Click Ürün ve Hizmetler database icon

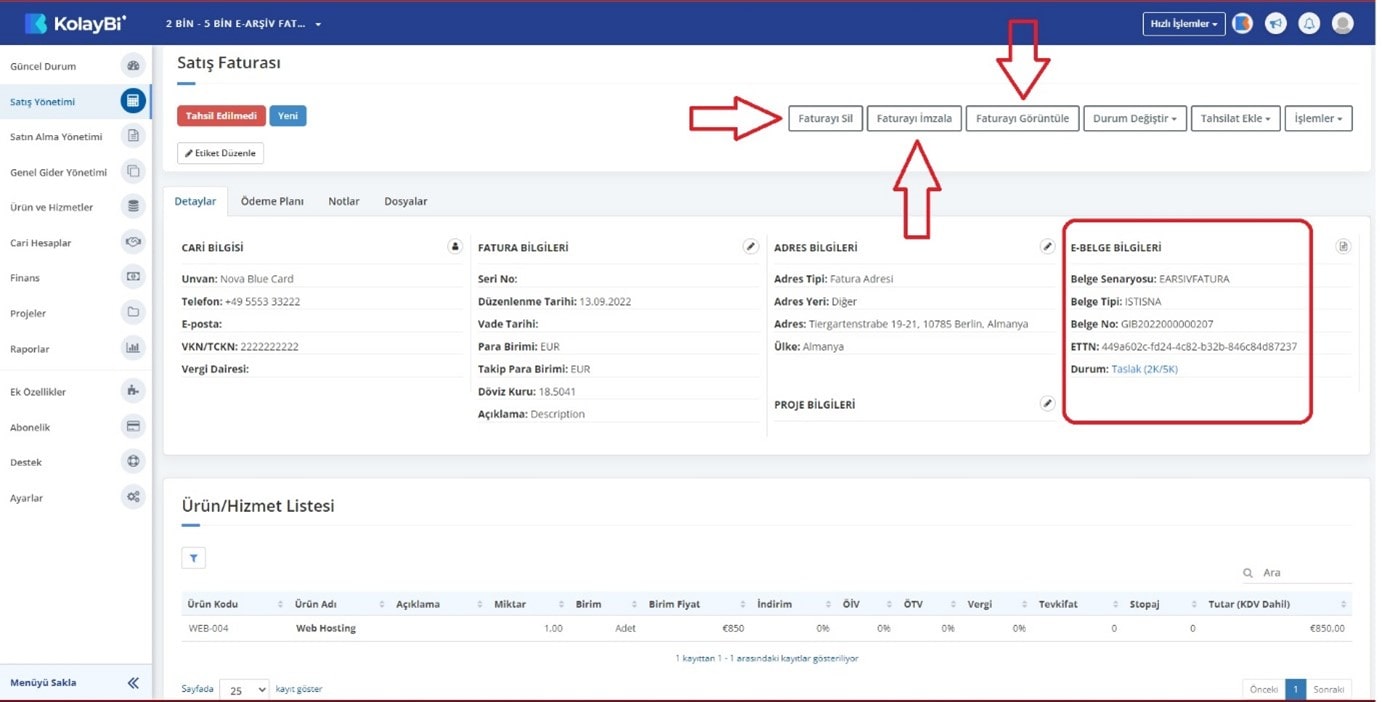pos(133,207)
